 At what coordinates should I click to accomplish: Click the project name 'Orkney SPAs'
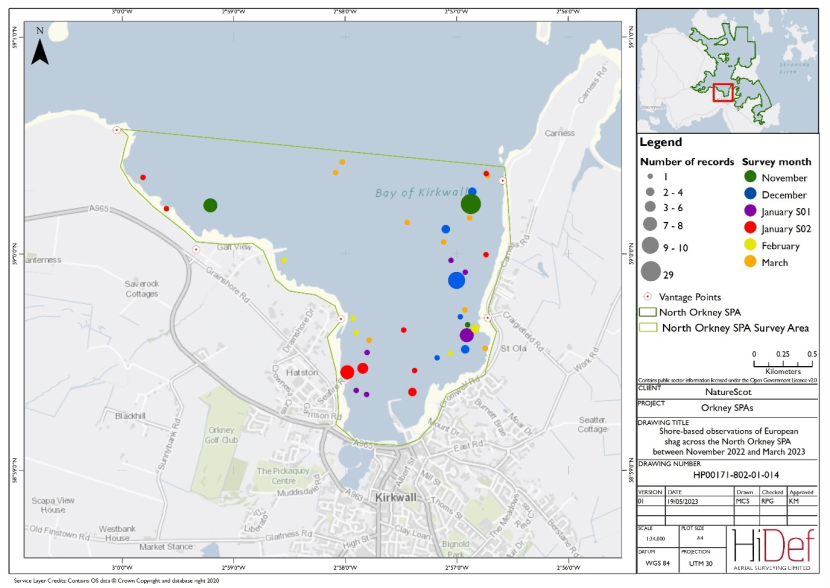[727, 408]
